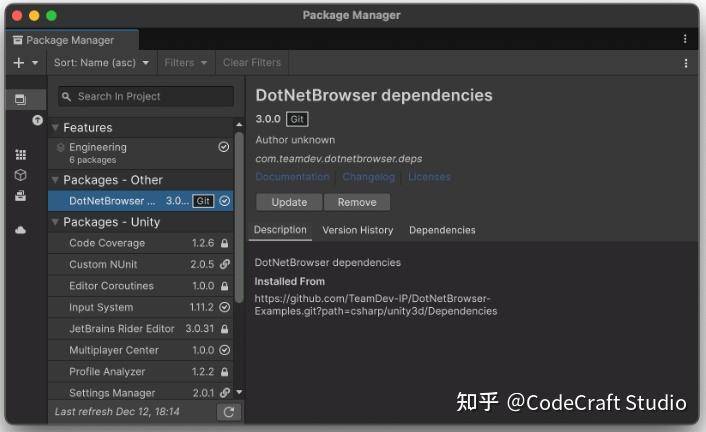Click the Editor Coroutines lock icon
The image size is (706, 432).
(224, 286)
